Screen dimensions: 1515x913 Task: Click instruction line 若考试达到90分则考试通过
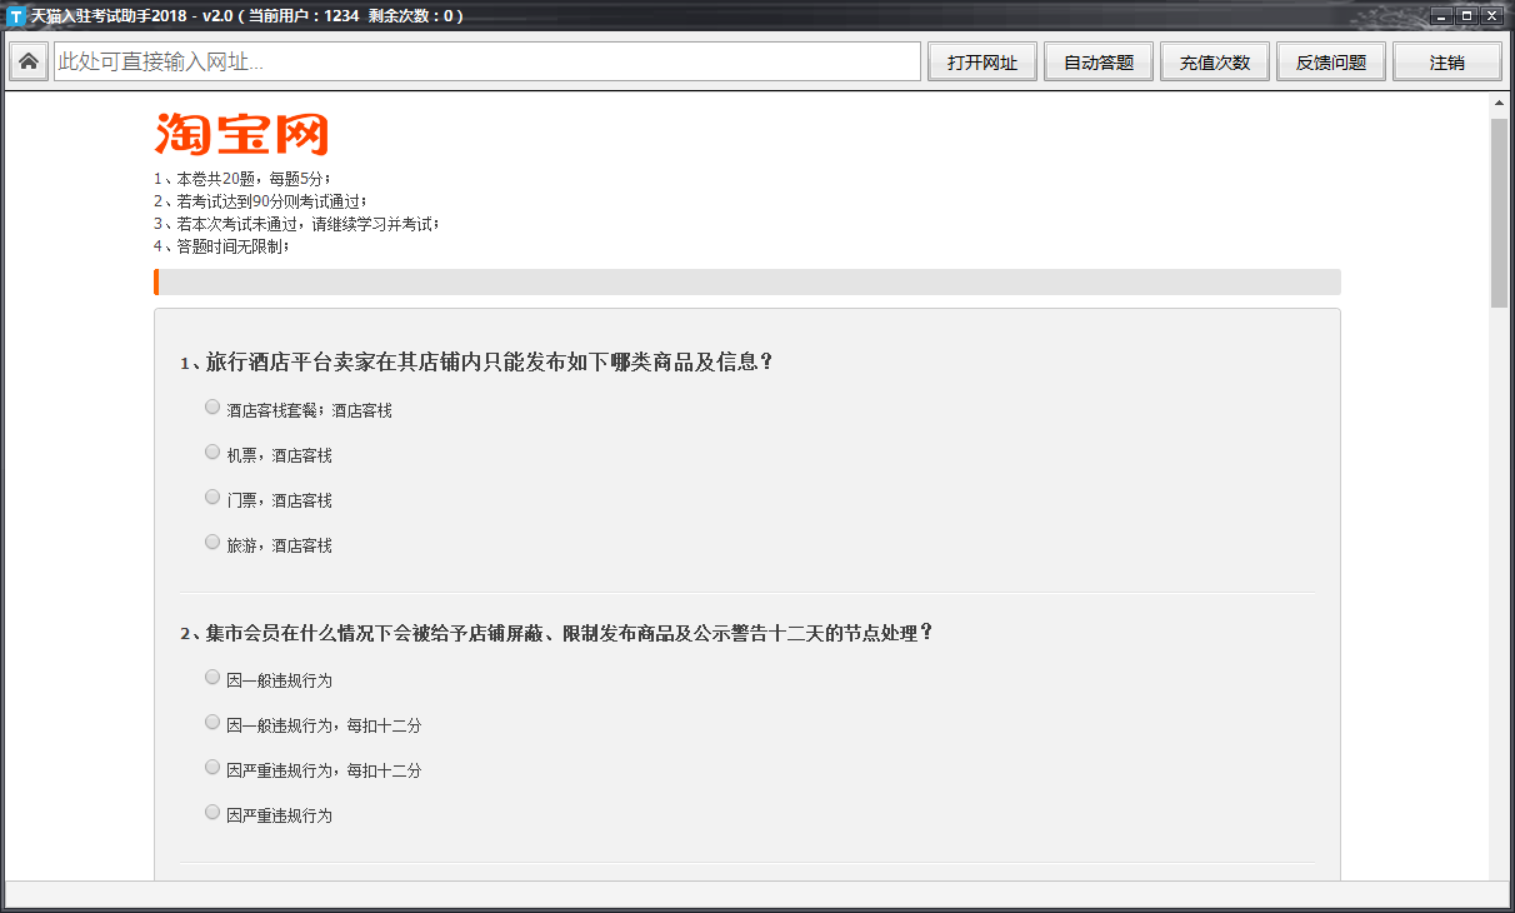click(260, 201)
